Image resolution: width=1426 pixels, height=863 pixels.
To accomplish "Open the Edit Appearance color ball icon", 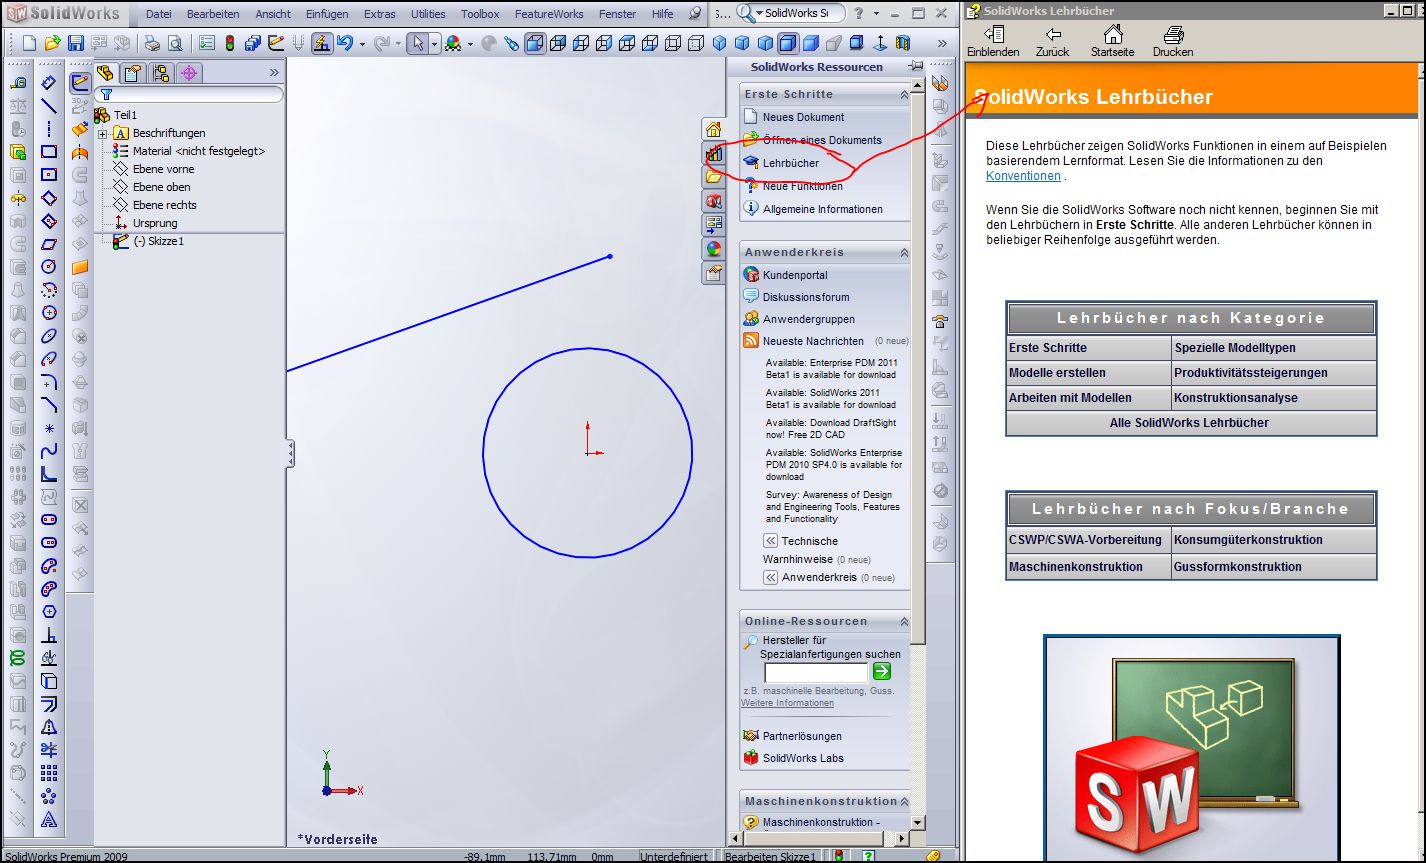I will coord(453,43).
